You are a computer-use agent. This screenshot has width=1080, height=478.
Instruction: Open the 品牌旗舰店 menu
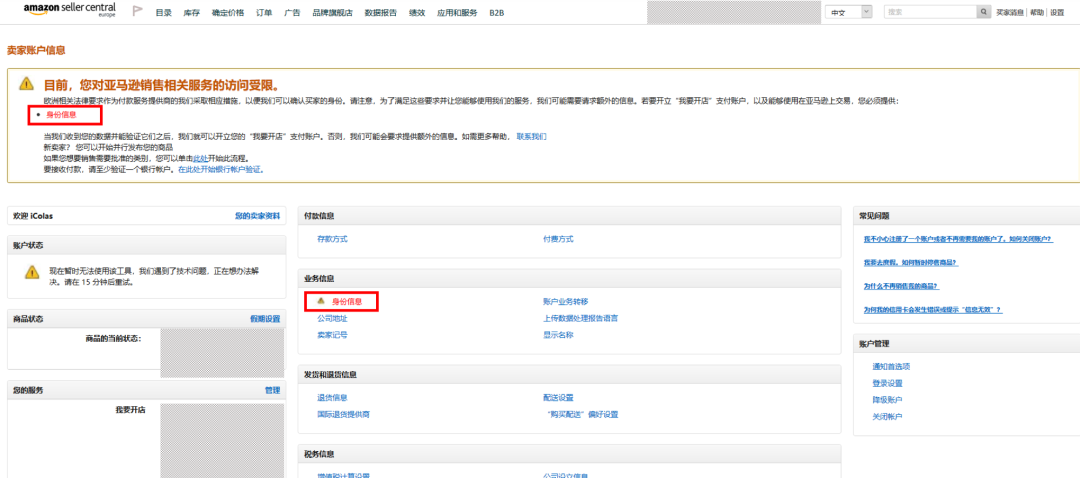(333, 13)
